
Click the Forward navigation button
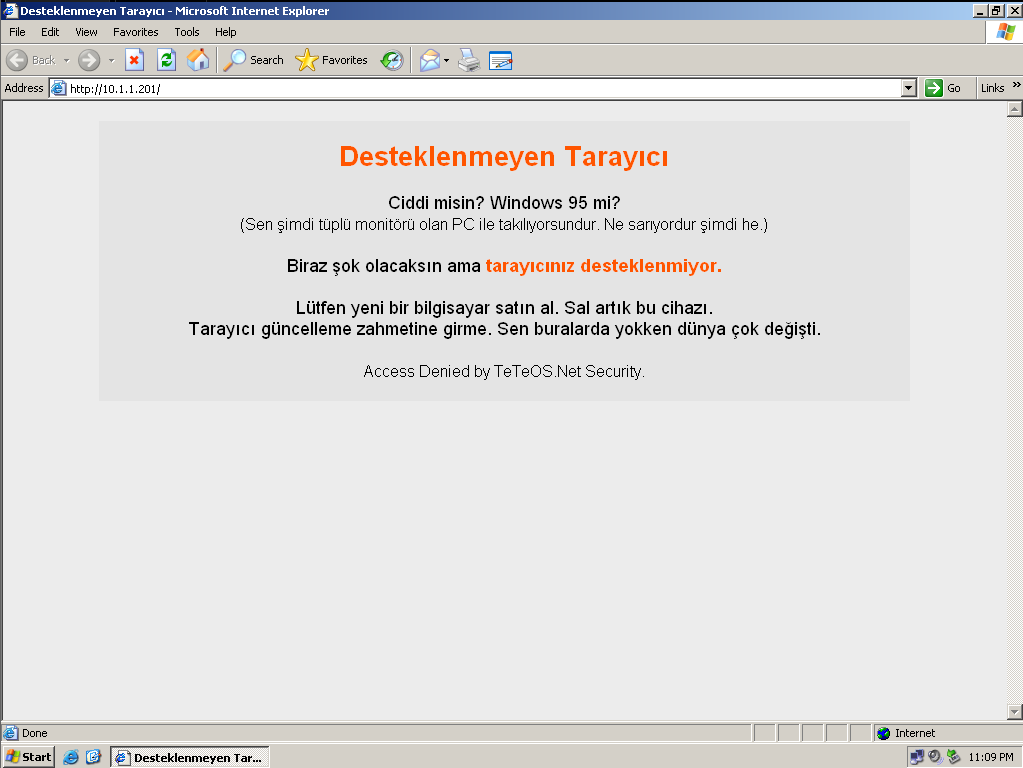click(89, 61)
